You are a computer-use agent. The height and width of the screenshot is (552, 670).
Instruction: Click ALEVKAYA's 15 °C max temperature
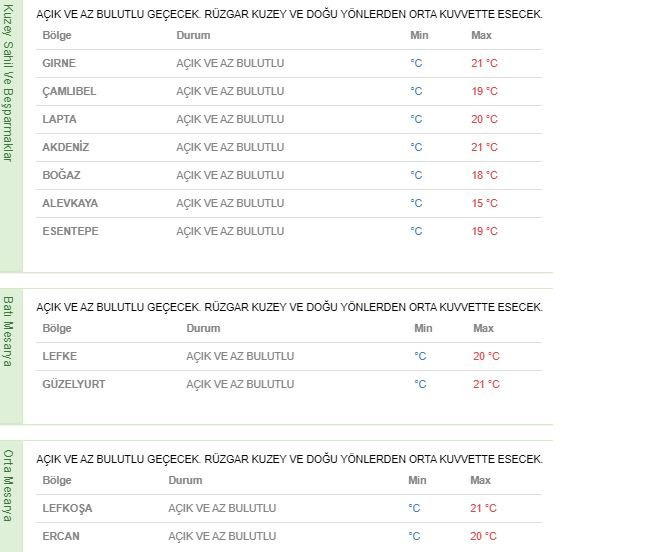tap(484, 203)
